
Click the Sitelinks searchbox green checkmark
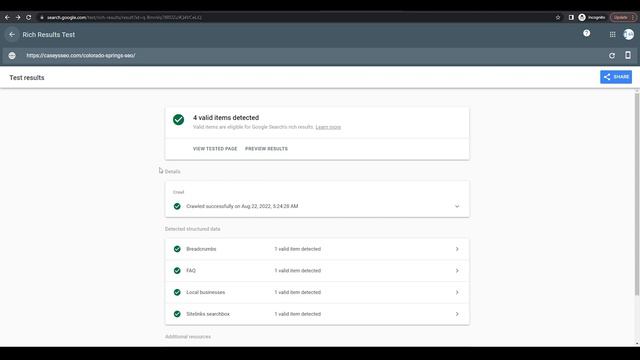click(177, 314)
